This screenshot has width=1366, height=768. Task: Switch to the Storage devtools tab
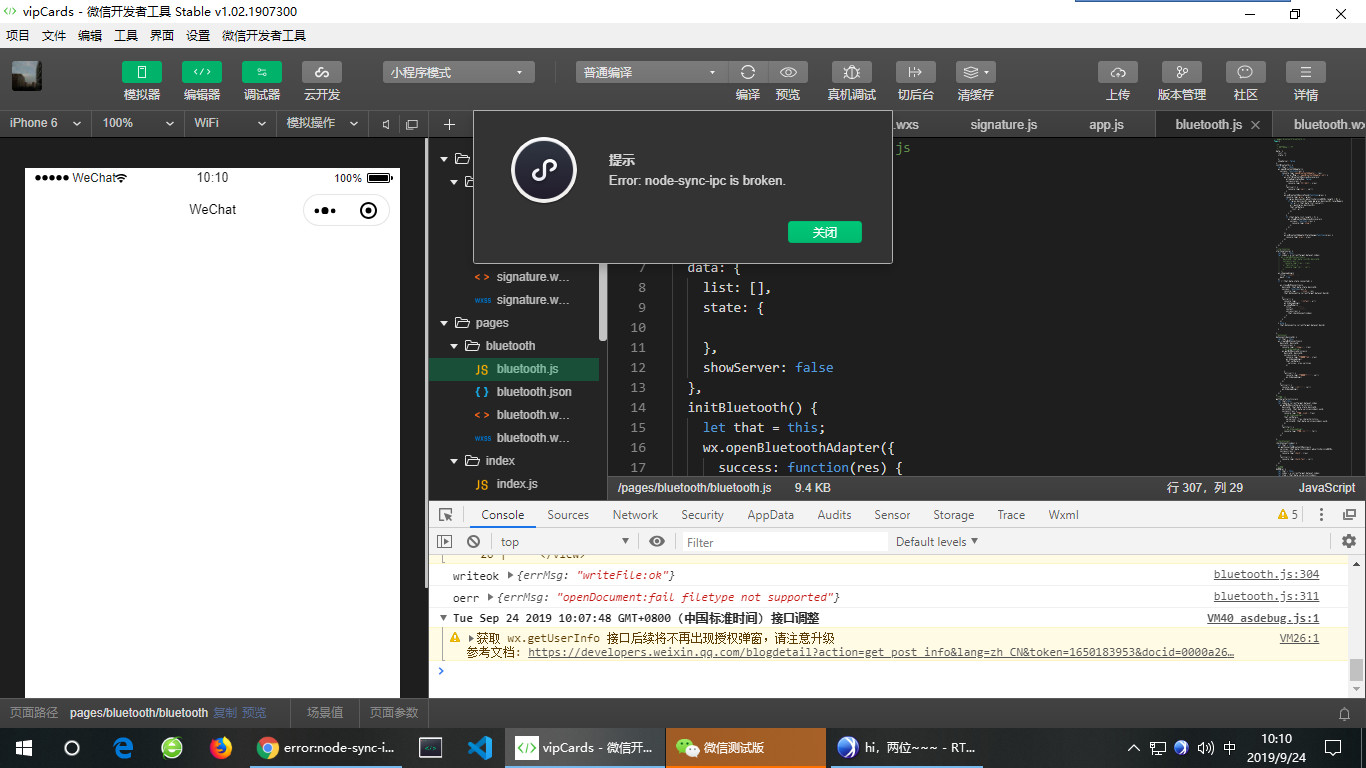(x=954, y=515)
